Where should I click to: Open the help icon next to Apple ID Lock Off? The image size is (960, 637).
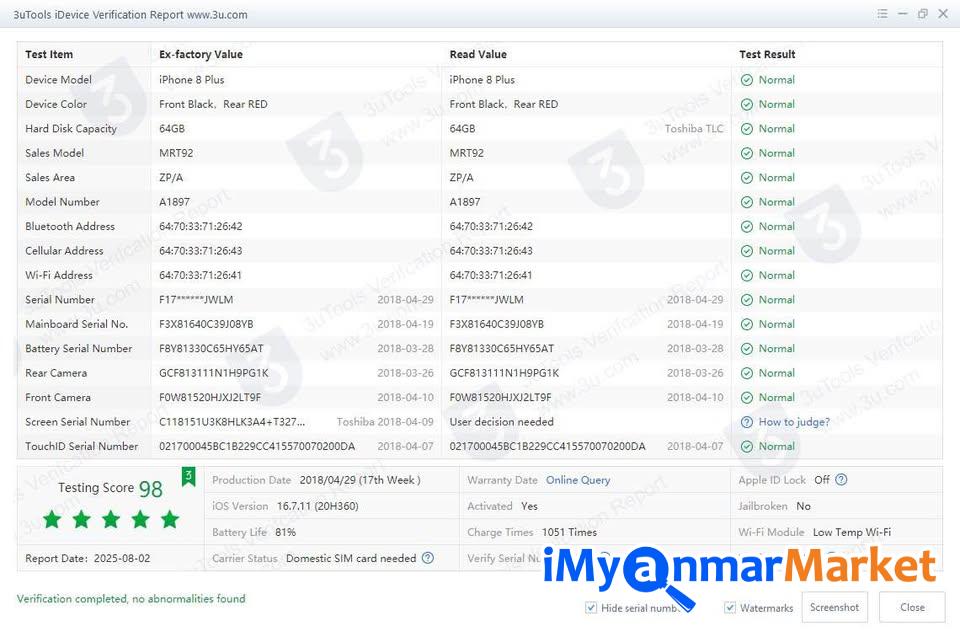pyautogui.click(x=841, y=480)
